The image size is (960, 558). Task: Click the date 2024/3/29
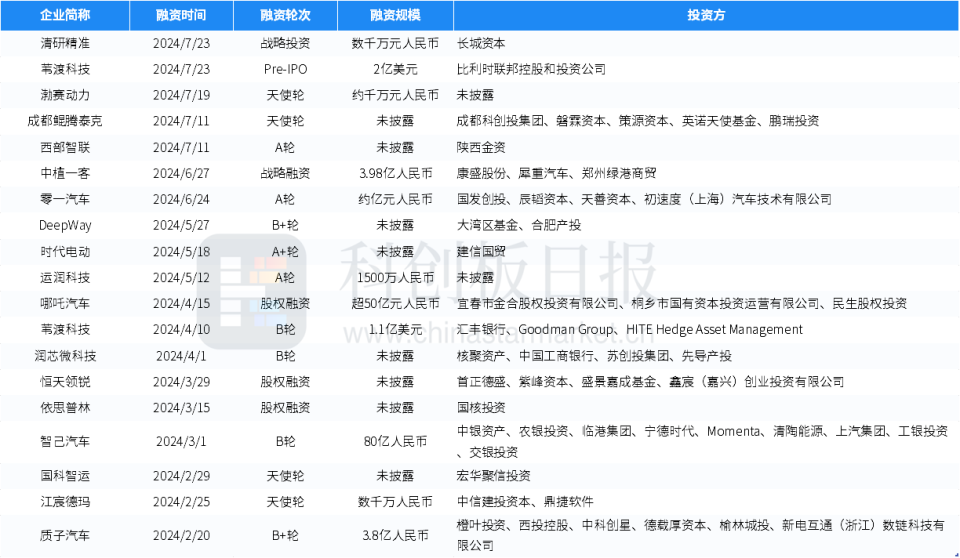click(x=181, y=382)
